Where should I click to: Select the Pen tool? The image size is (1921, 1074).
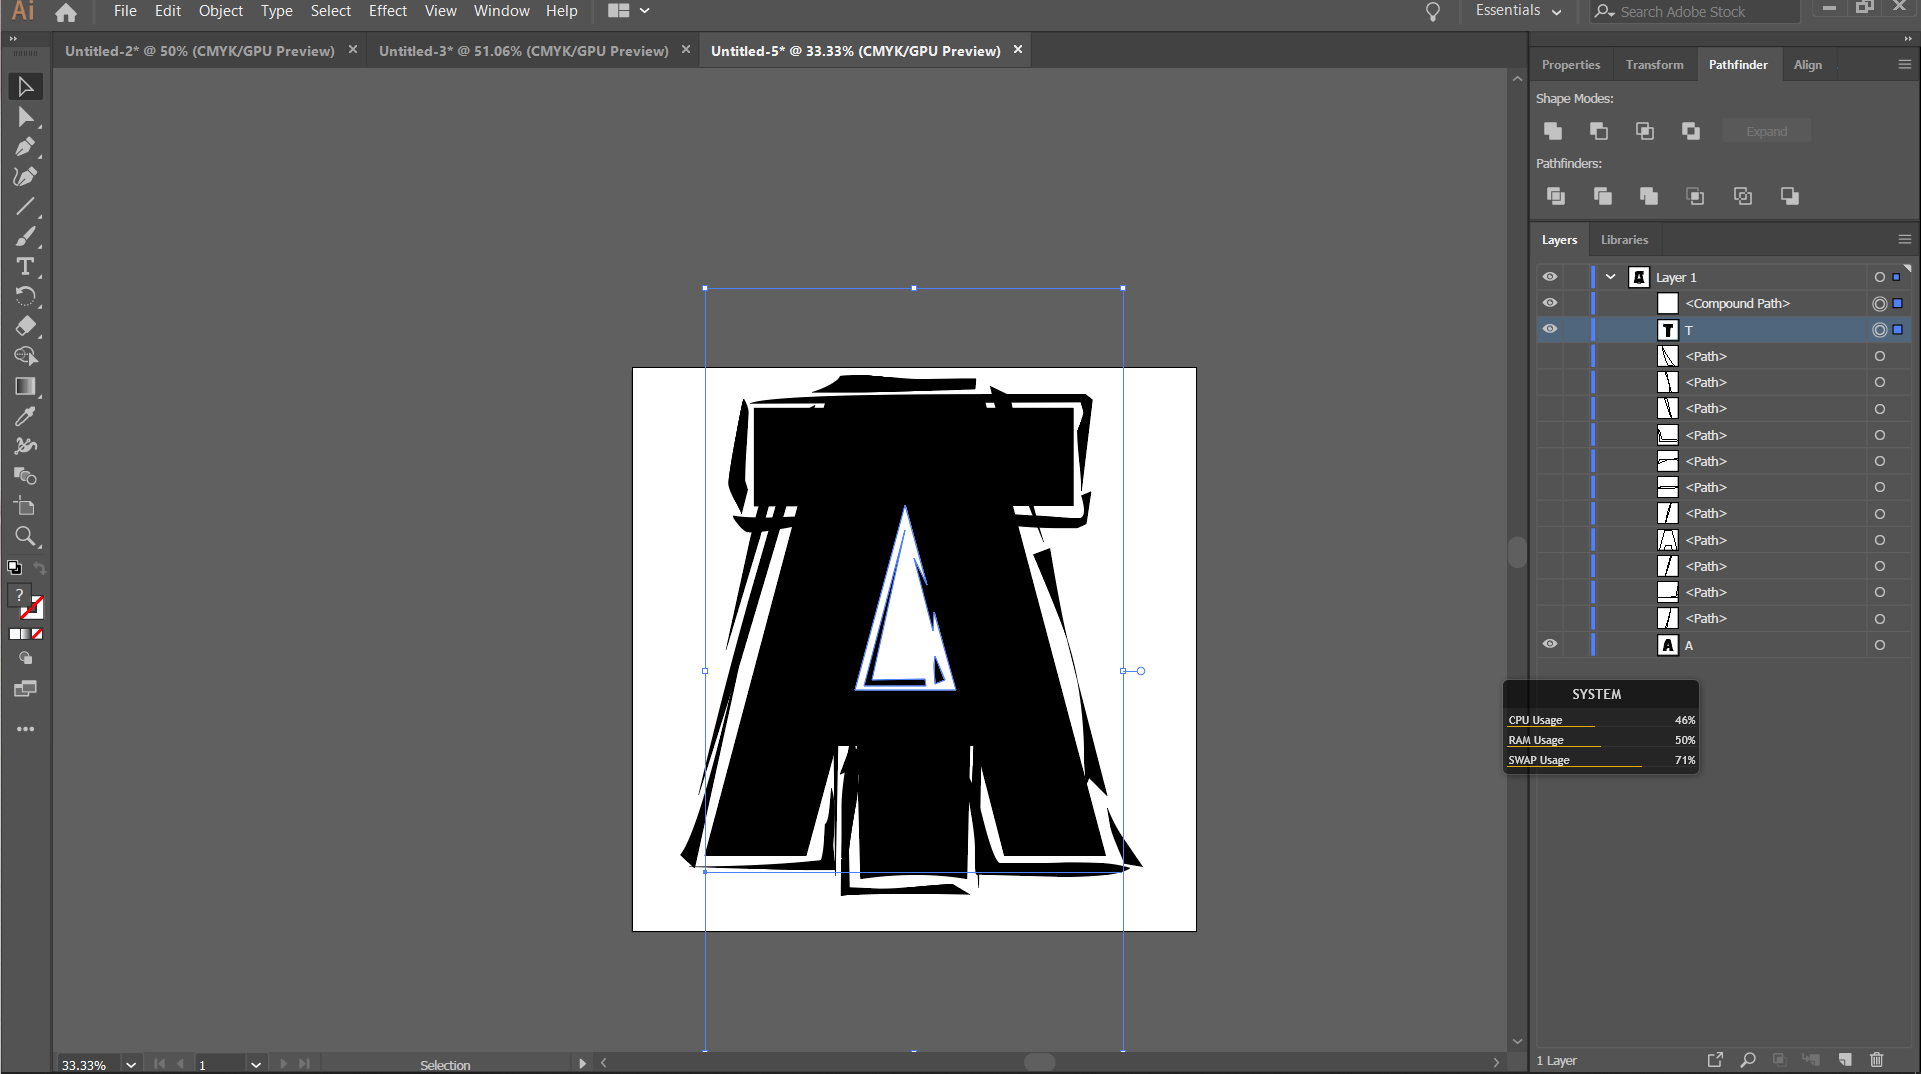(x=26, y=147)
